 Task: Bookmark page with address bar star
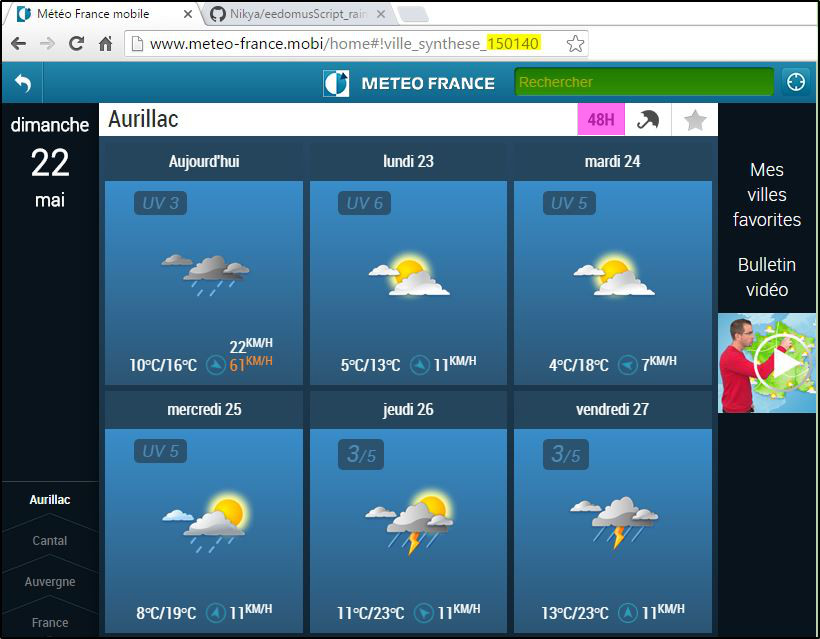[x=575, y=43]
